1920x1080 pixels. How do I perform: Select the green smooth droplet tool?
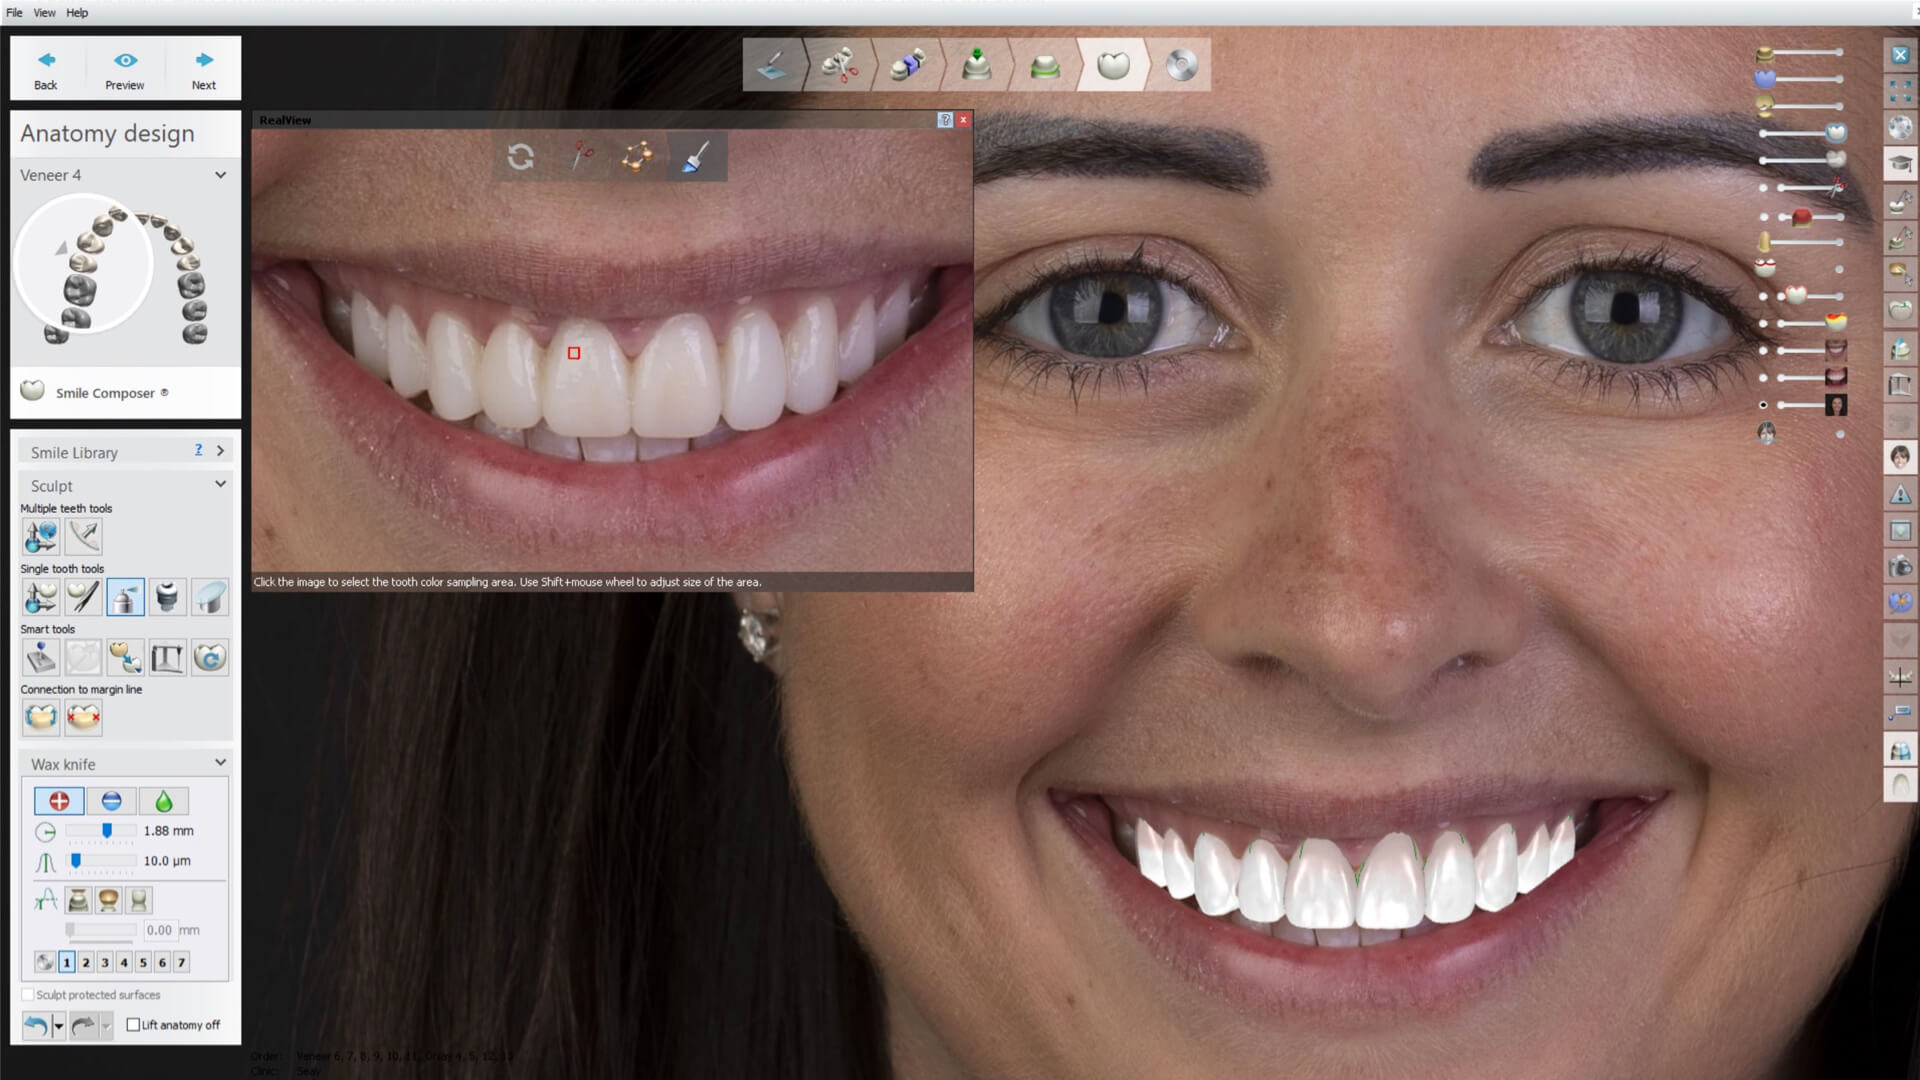click(163, 801)
